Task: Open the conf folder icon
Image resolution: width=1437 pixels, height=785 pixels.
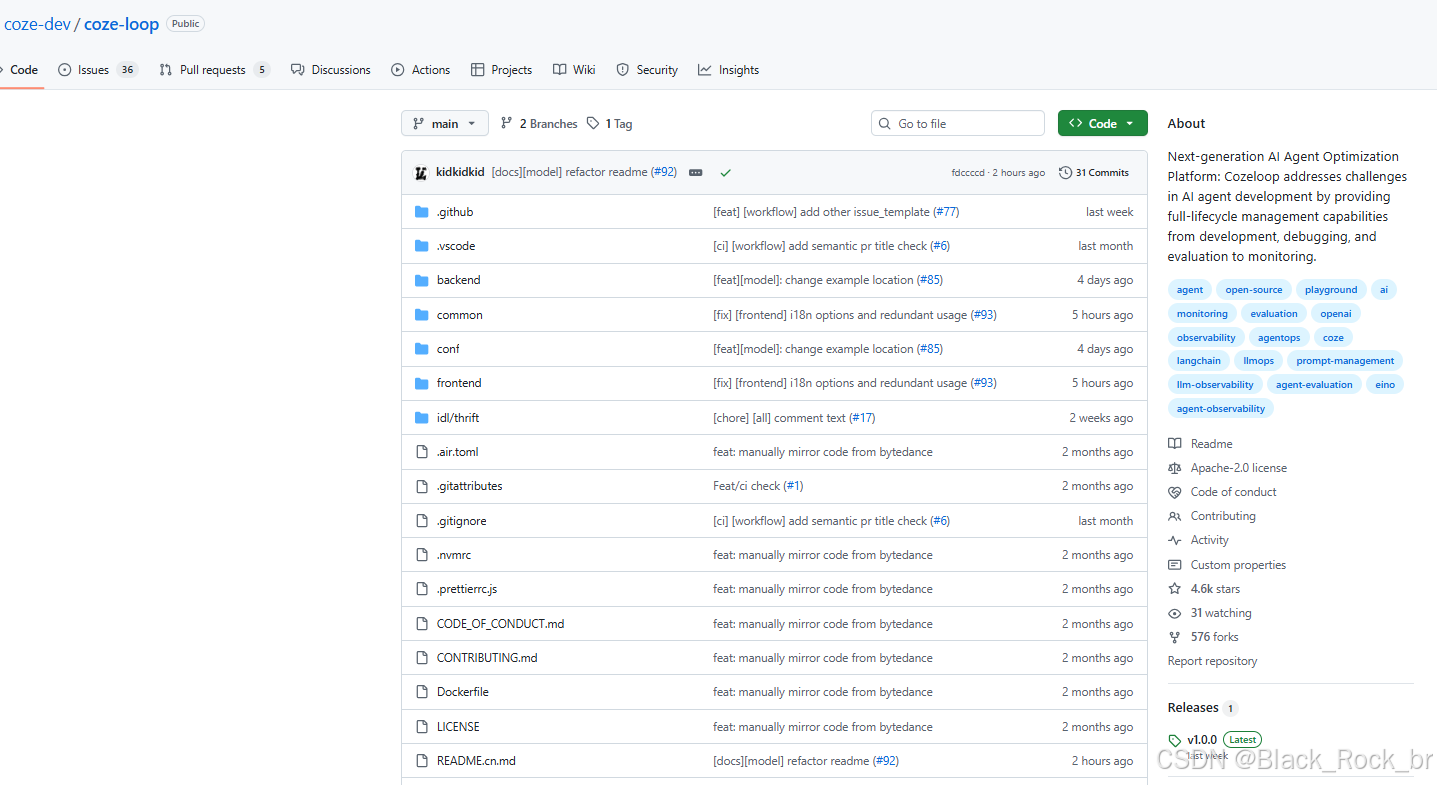Action: (422, 349)
